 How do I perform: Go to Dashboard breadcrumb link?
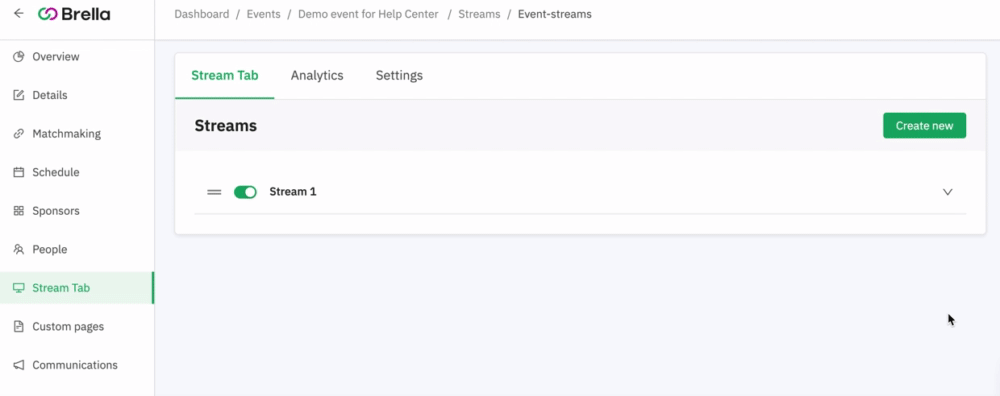[202, 14]
